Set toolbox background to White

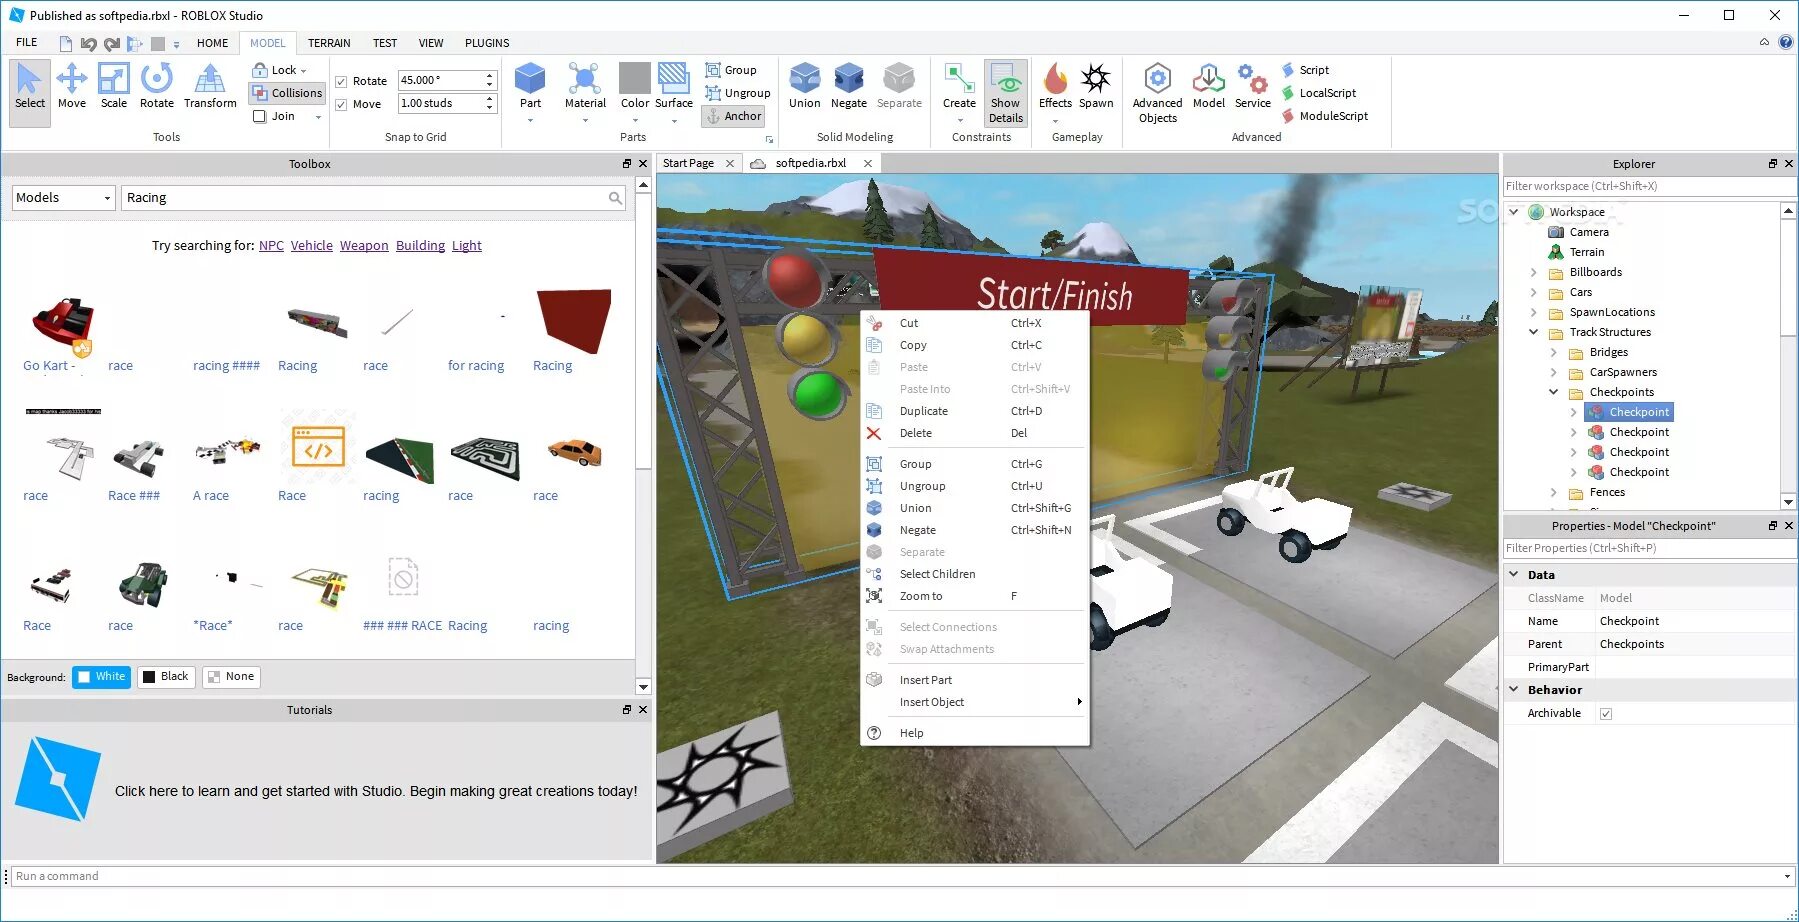click(101, 677)
